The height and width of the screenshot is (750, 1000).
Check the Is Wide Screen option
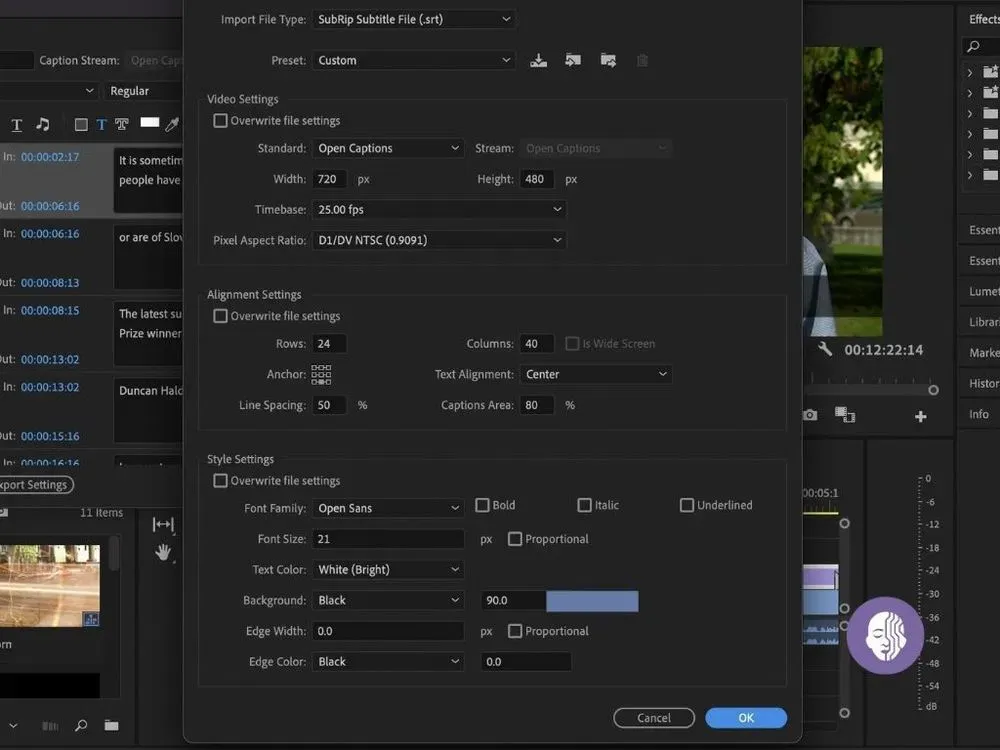tap(572, 344)
